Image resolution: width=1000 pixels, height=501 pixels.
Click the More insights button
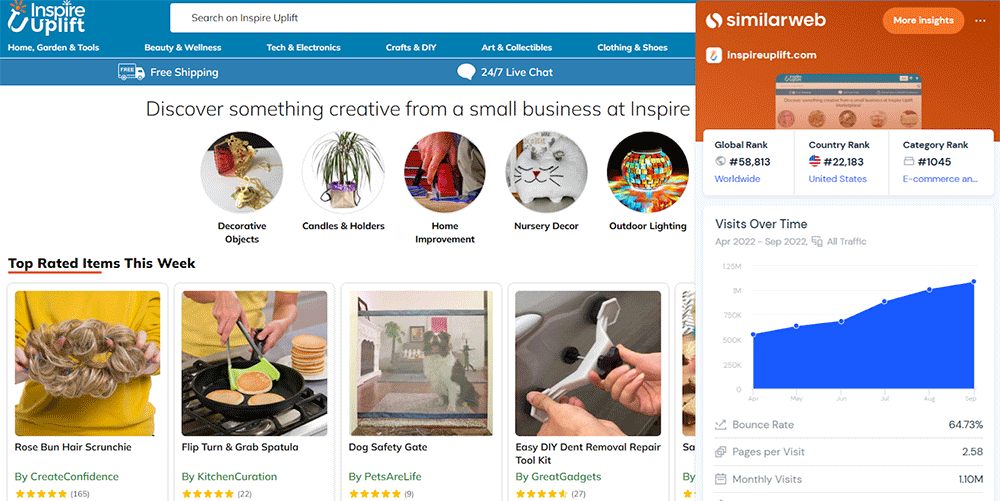[x=922, y=20]
